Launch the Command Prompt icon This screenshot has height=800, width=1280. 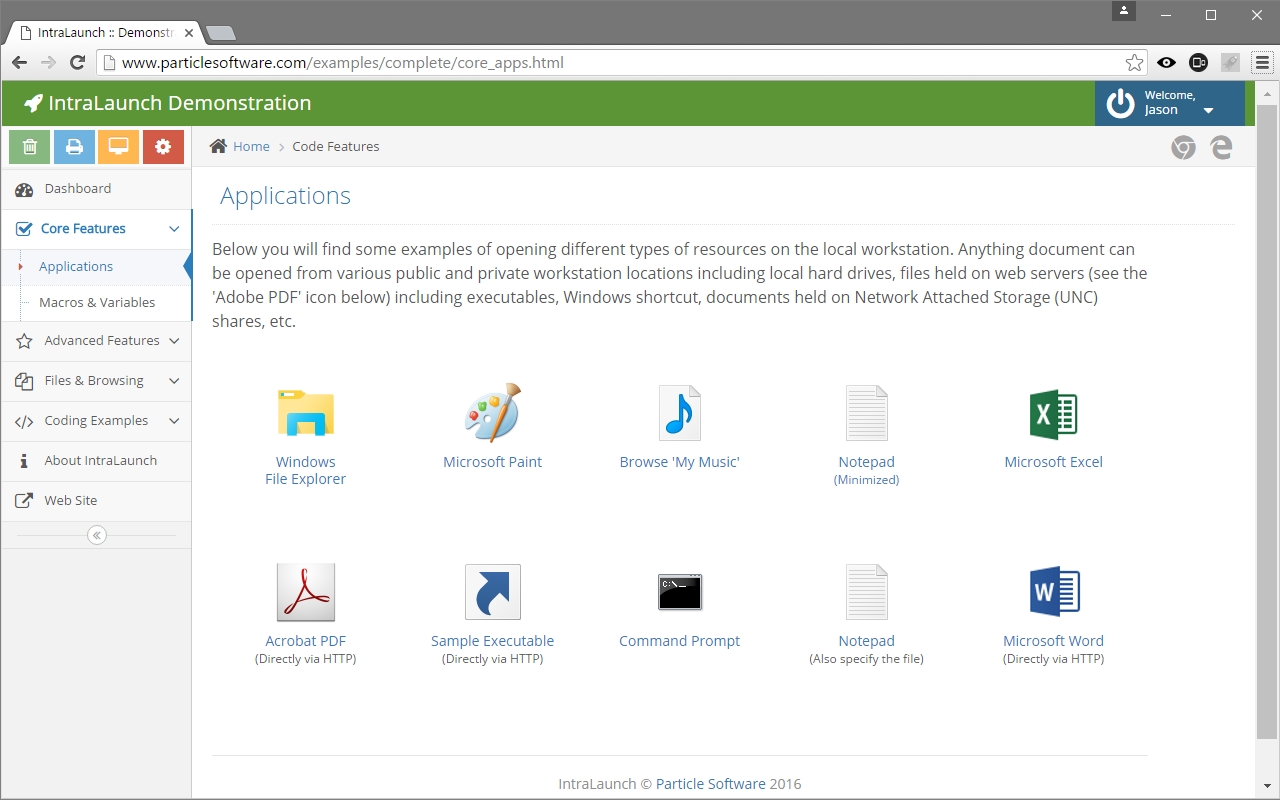pyautogui.click(x=679, y=592)
